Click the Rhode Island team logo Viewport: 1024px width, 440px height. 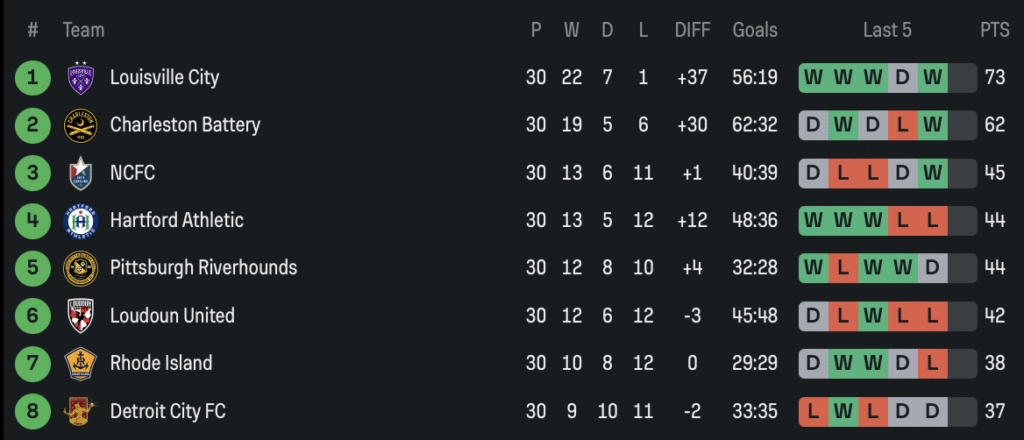pos(80,363)
